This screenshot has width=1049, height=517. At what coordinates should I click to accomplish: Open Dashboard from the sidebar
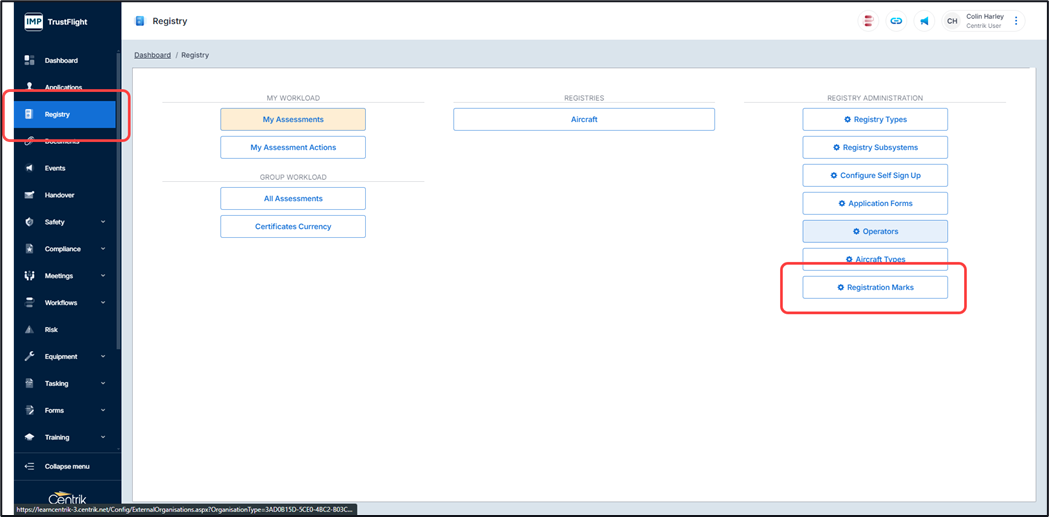[x=65, y=60]
